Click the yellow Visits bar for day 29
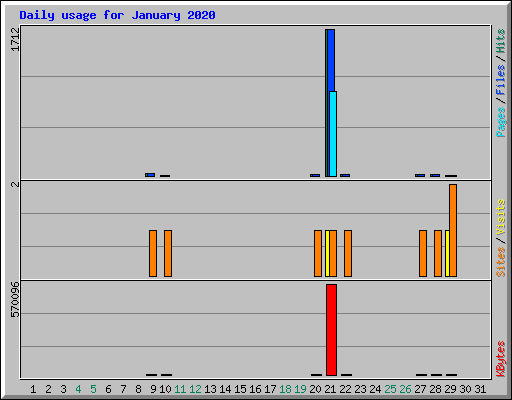Image resolution: width=512 pixels, height=400 pixels. tap(447, 253)
